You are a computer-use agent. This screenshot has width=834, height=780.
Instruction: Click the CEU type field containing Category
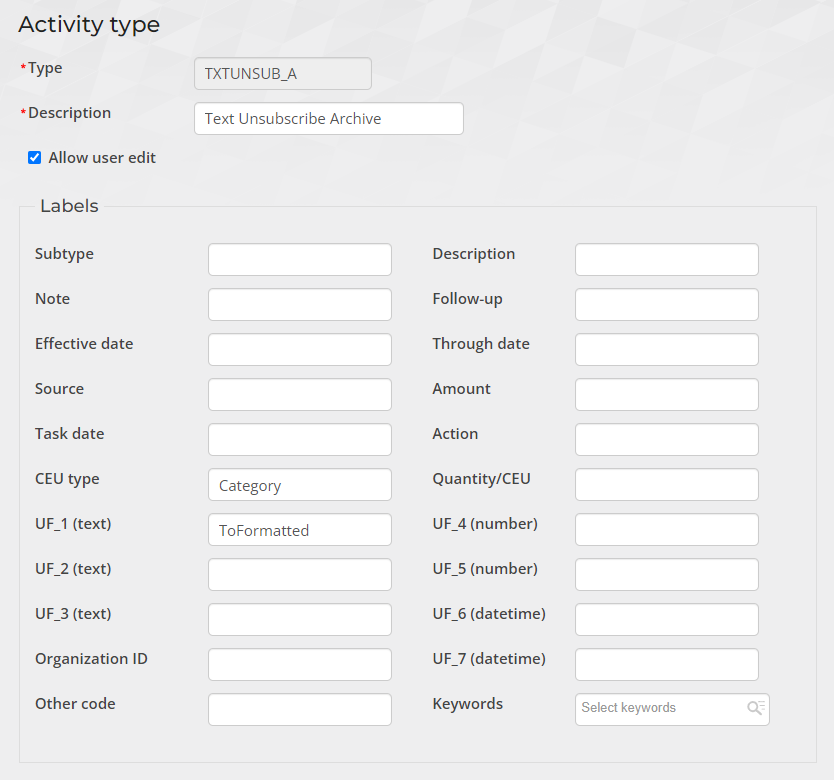pos(299,485)
